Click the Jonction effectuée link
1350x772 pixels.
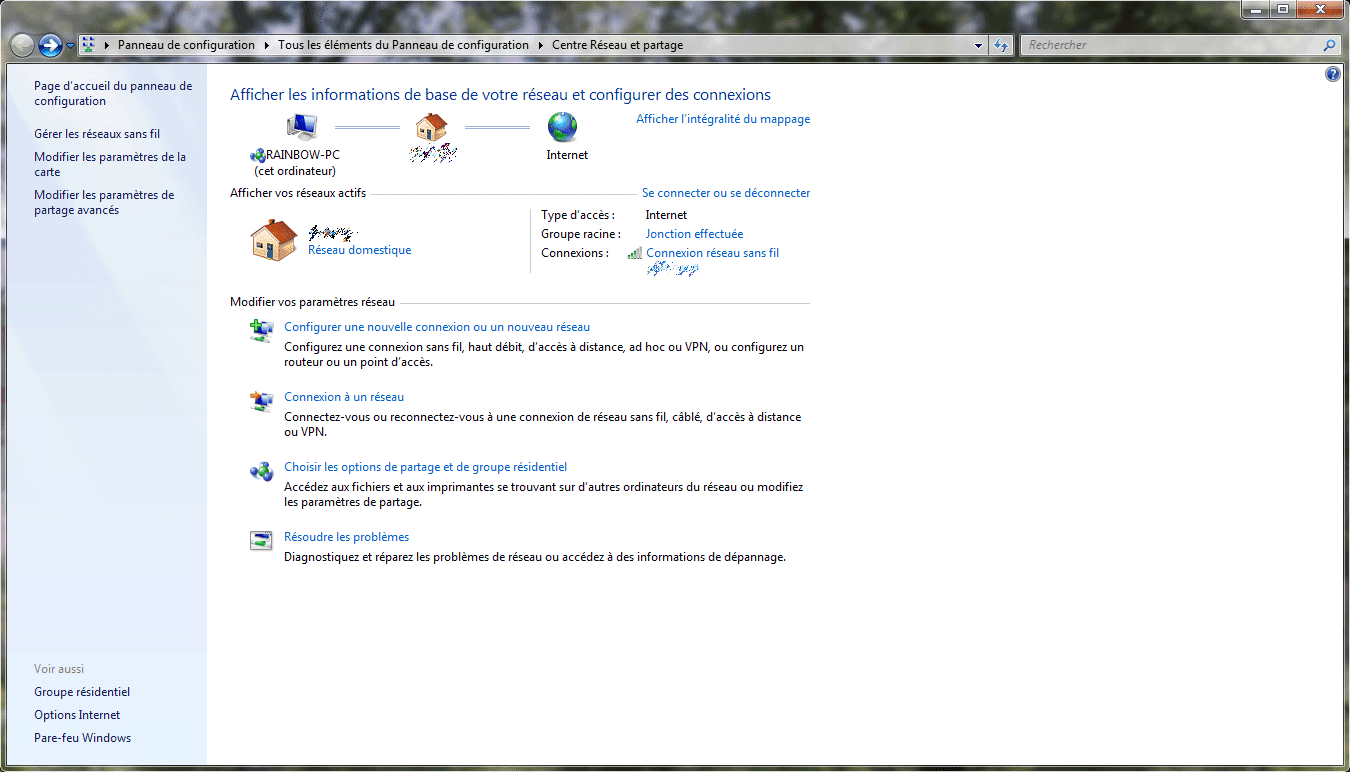click(694, 234)
